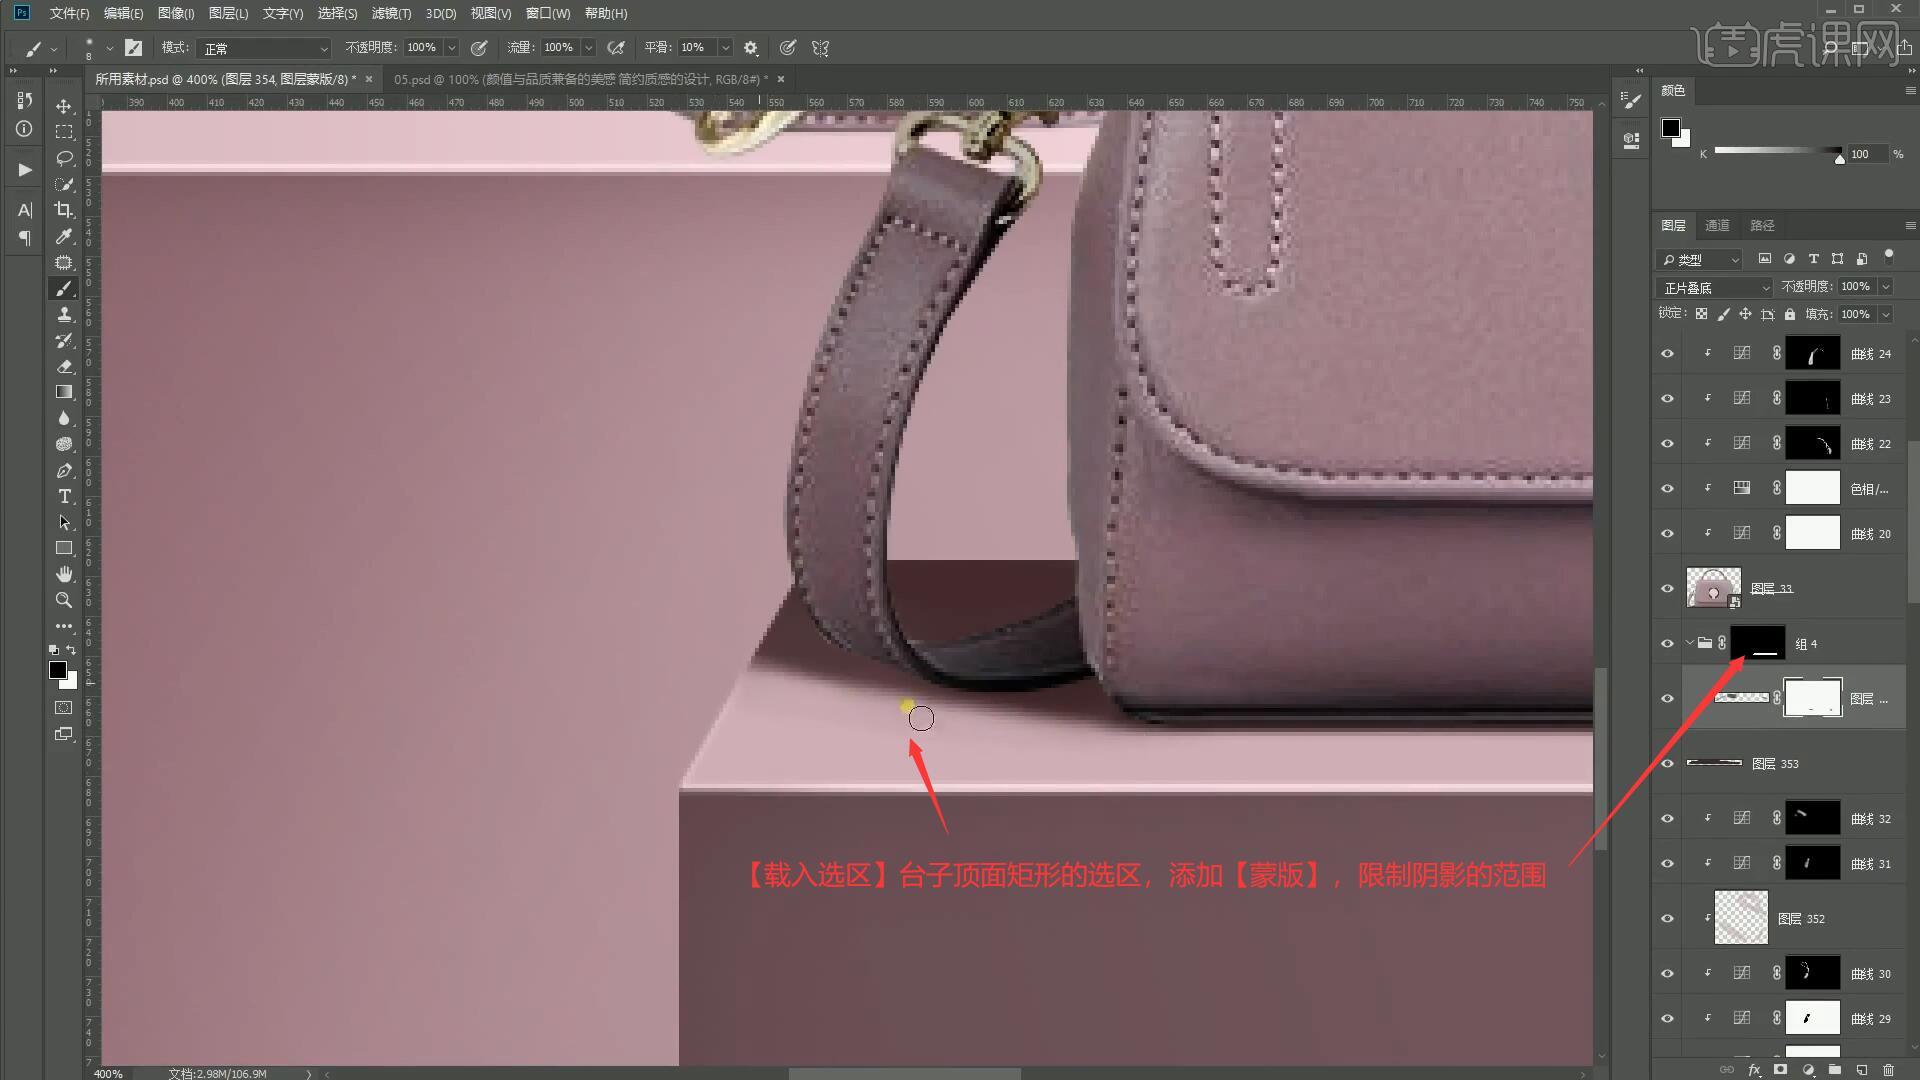Open the blend mode 正片叠底 dropdown
This screenshot has height=1080, width=1920.
(1715, 288)
